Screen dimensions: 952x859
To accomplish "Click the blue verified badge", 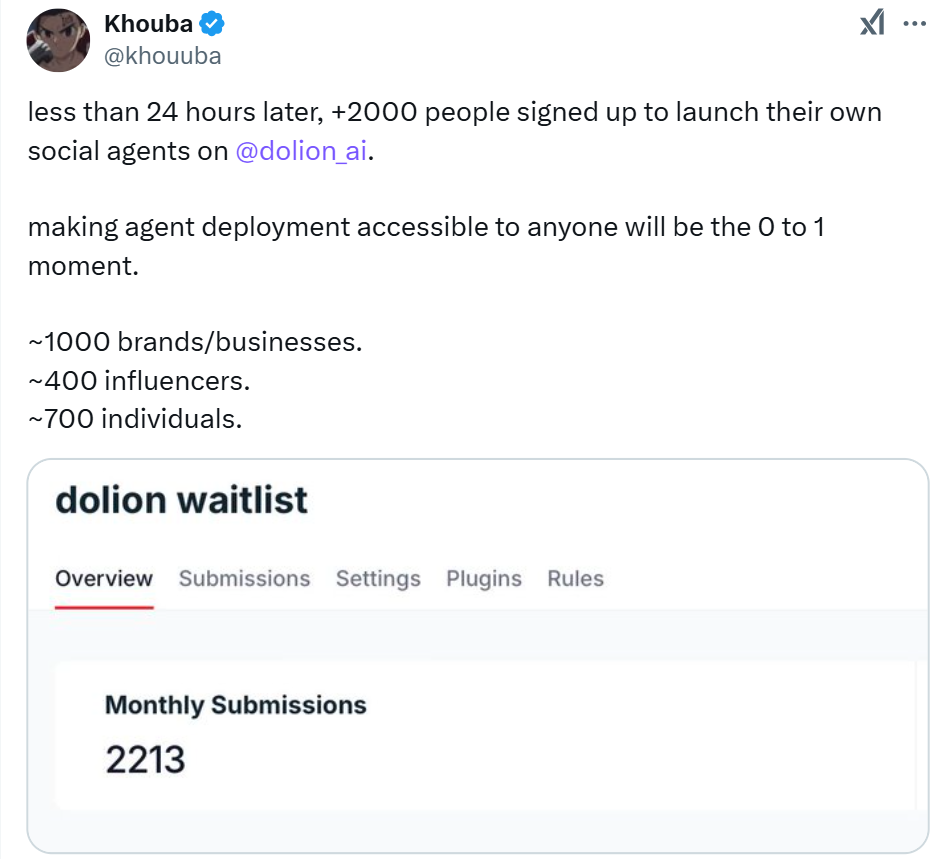I will (x=212, y=24).
